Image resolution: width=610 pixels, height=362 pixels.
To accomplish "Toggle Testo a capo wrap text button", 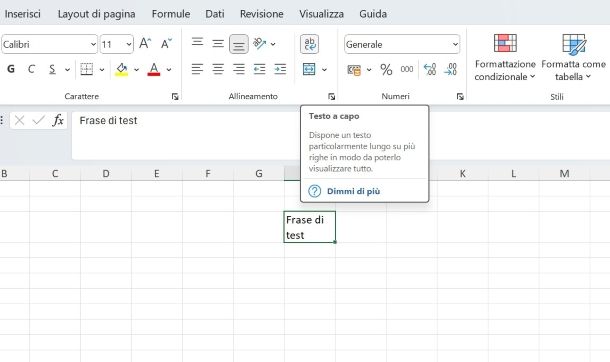I will [x=310, y=44].
